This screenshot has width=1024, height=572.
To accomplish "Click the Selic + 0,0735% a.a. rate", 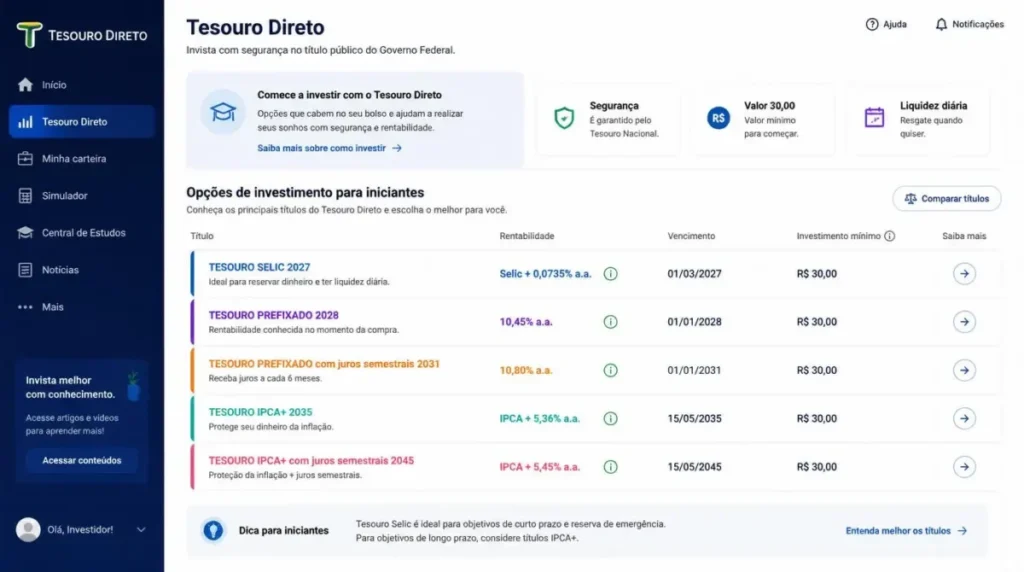I will tap(545, 274).
